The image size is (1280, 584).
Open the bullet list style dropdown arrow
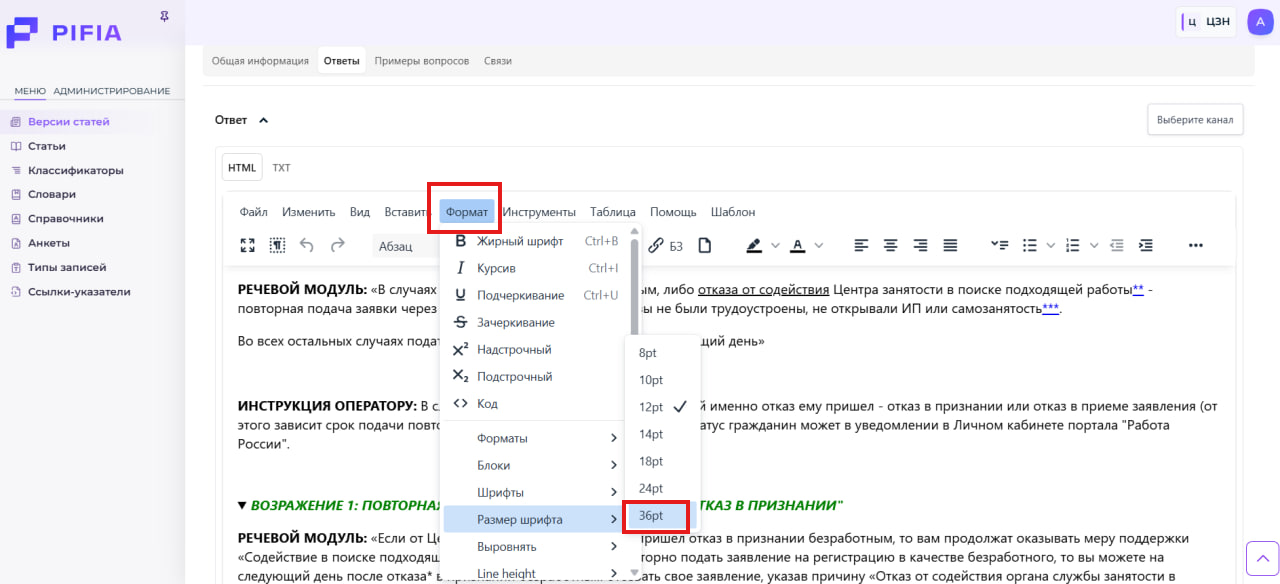(x=1050, y=245)
